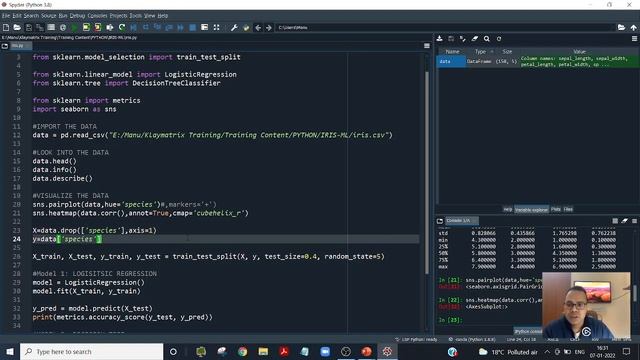Viewport: 640px width, 360px height.
Task: Sort variables by Type column
Action: 480,51
